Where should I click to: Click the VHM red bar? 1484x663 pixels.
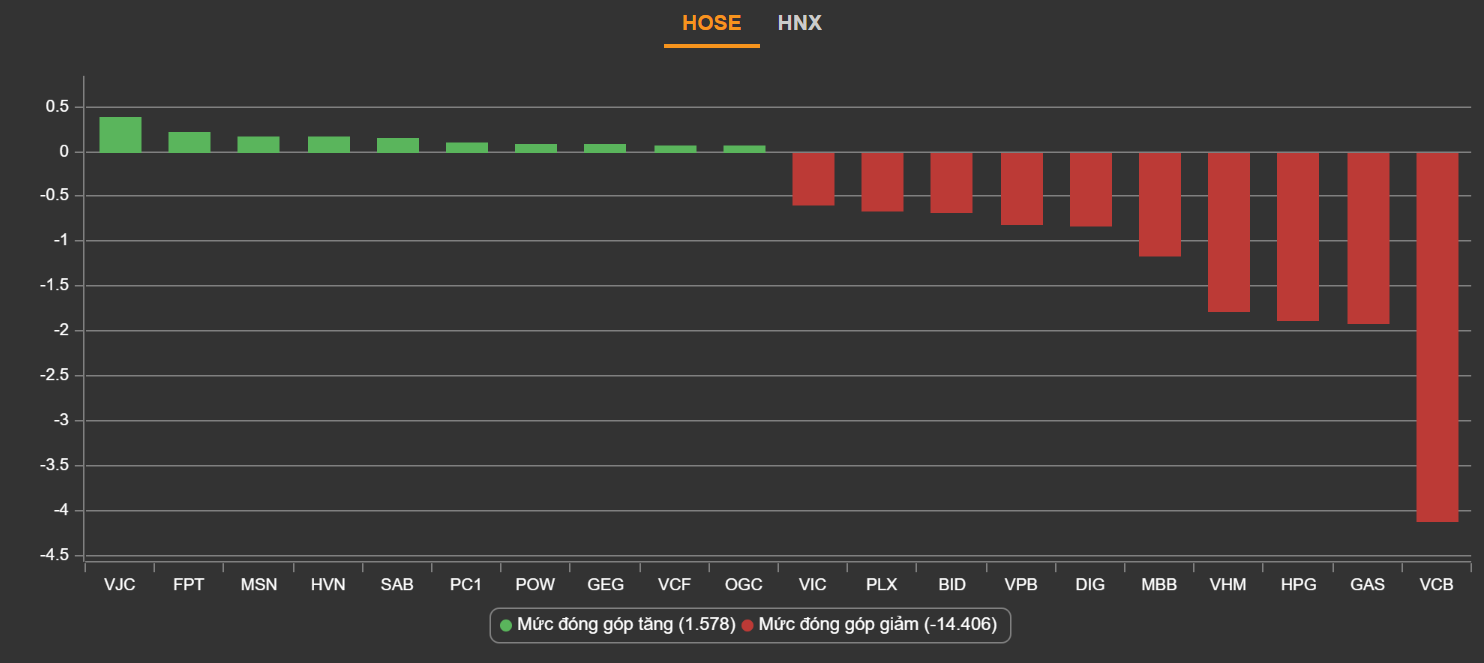(1229, 232)
